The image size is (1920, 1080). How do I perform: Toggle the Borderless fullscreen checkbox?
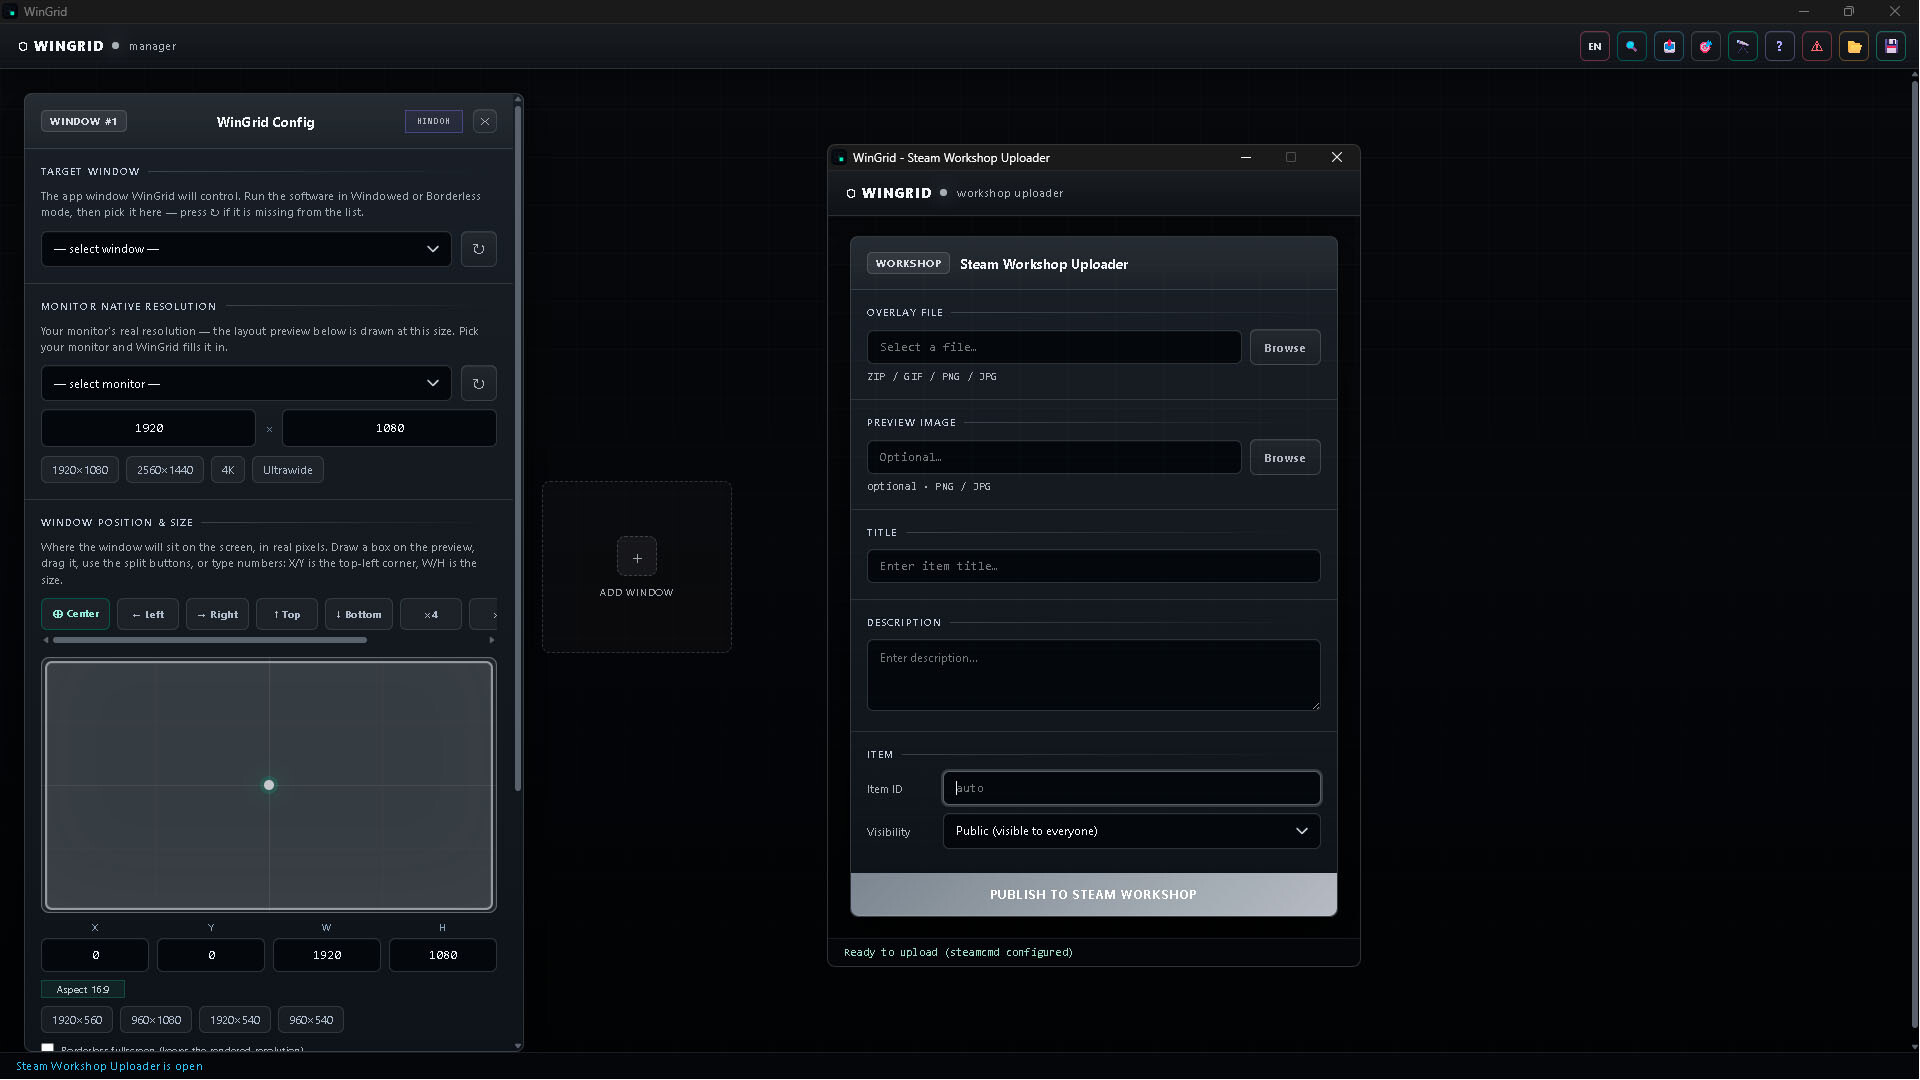[x=47, y=1047]
